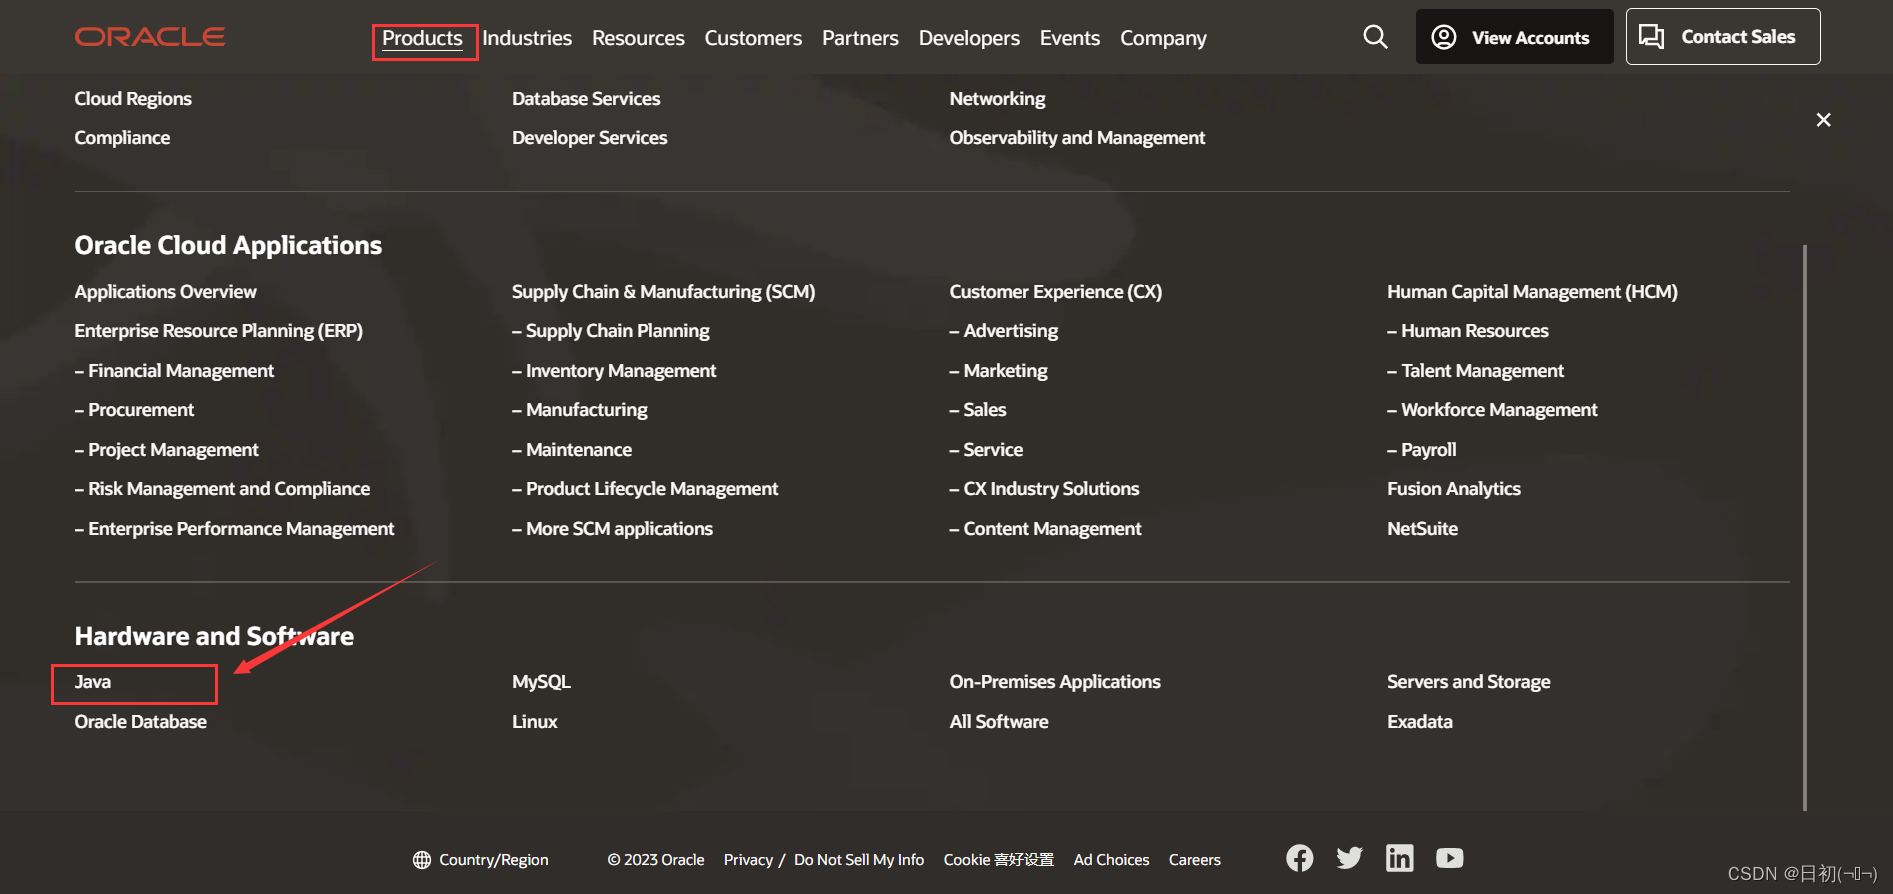Open Supply Chain & Manufacturing (SCM)

coord(663,292)
